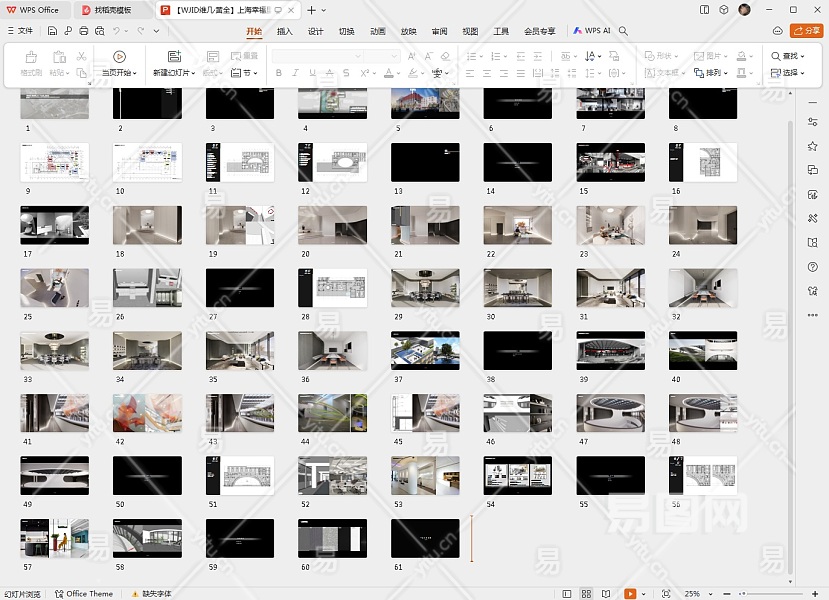This screenshot has width=829, height=600.
Task: Open the 插入 ribbon tab
Action: pyautogui.click(x=285, y=31)
